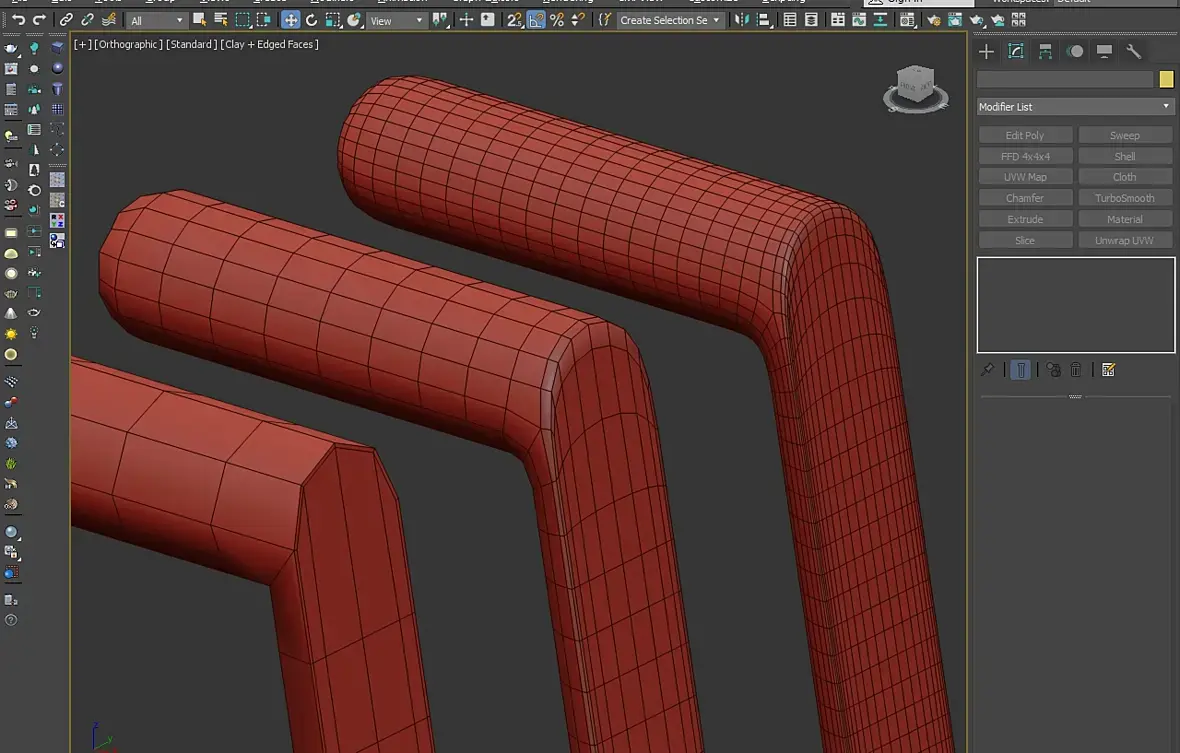This screenshot has height=753, width=1180.
Task: Click the Edit Poly modifier button
Action: (x=1025, y=135)
